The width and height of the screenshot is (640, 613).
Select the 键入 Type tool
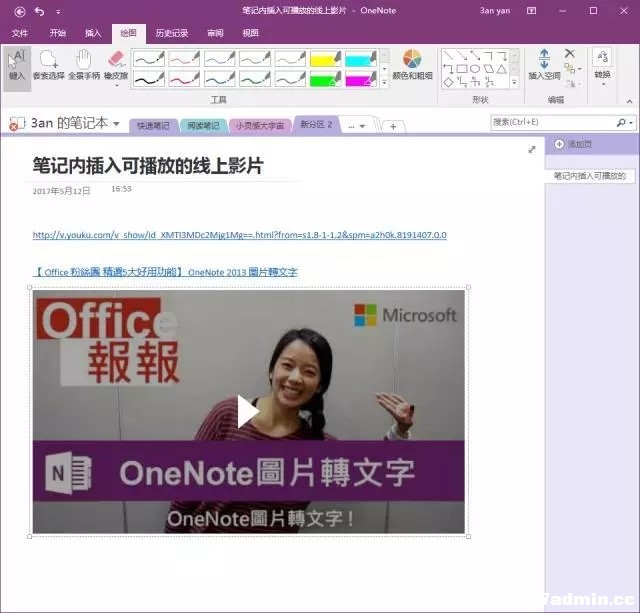pos(17,68)
